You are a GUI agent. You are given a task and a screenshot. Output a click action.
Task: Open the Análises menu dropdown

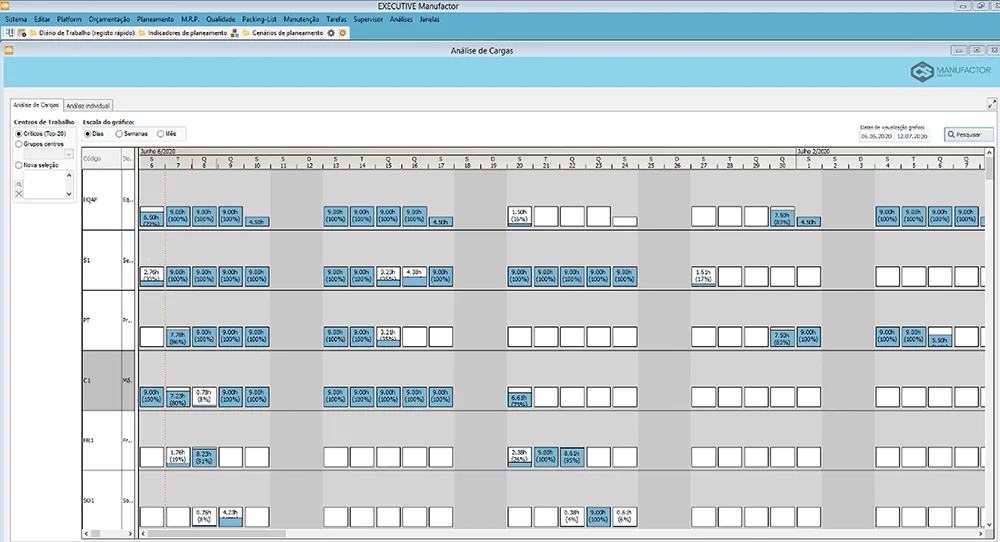click(401, 19)
